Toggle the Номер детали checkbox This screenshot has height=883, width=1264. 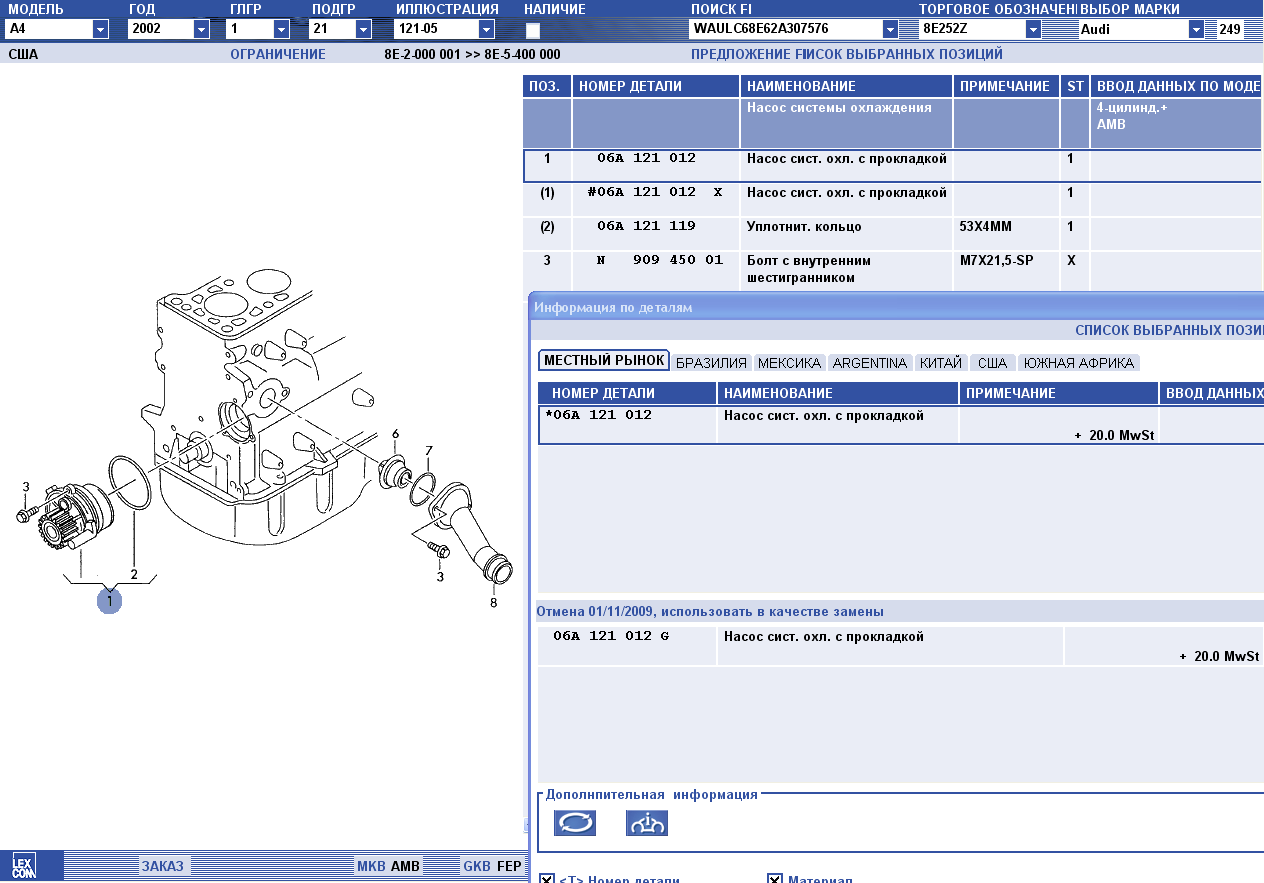point(546,879)
